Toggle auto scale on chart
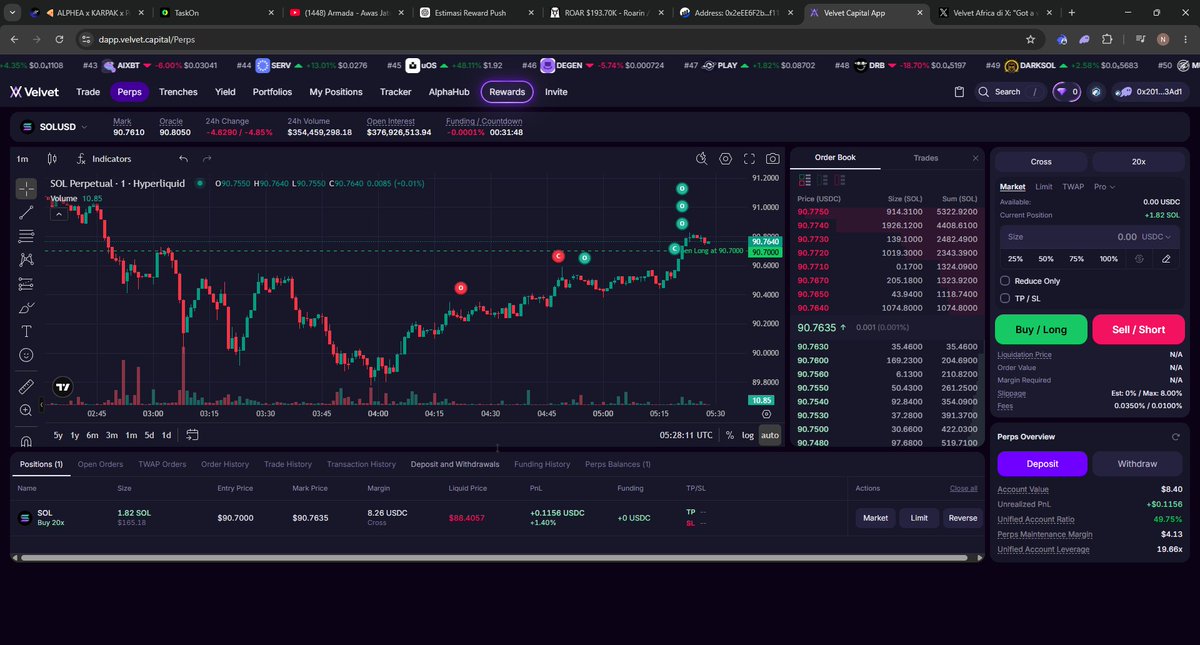This screenshot has width=1200, height=645. 769,435
